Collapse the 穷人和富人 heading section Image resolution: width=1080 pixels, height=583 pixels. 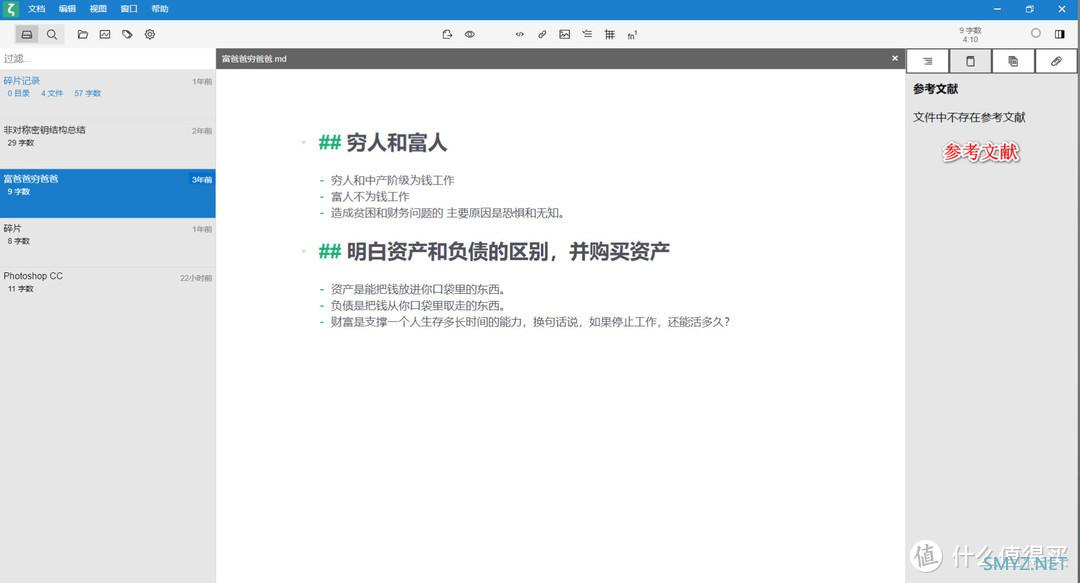tap(303, 143)
